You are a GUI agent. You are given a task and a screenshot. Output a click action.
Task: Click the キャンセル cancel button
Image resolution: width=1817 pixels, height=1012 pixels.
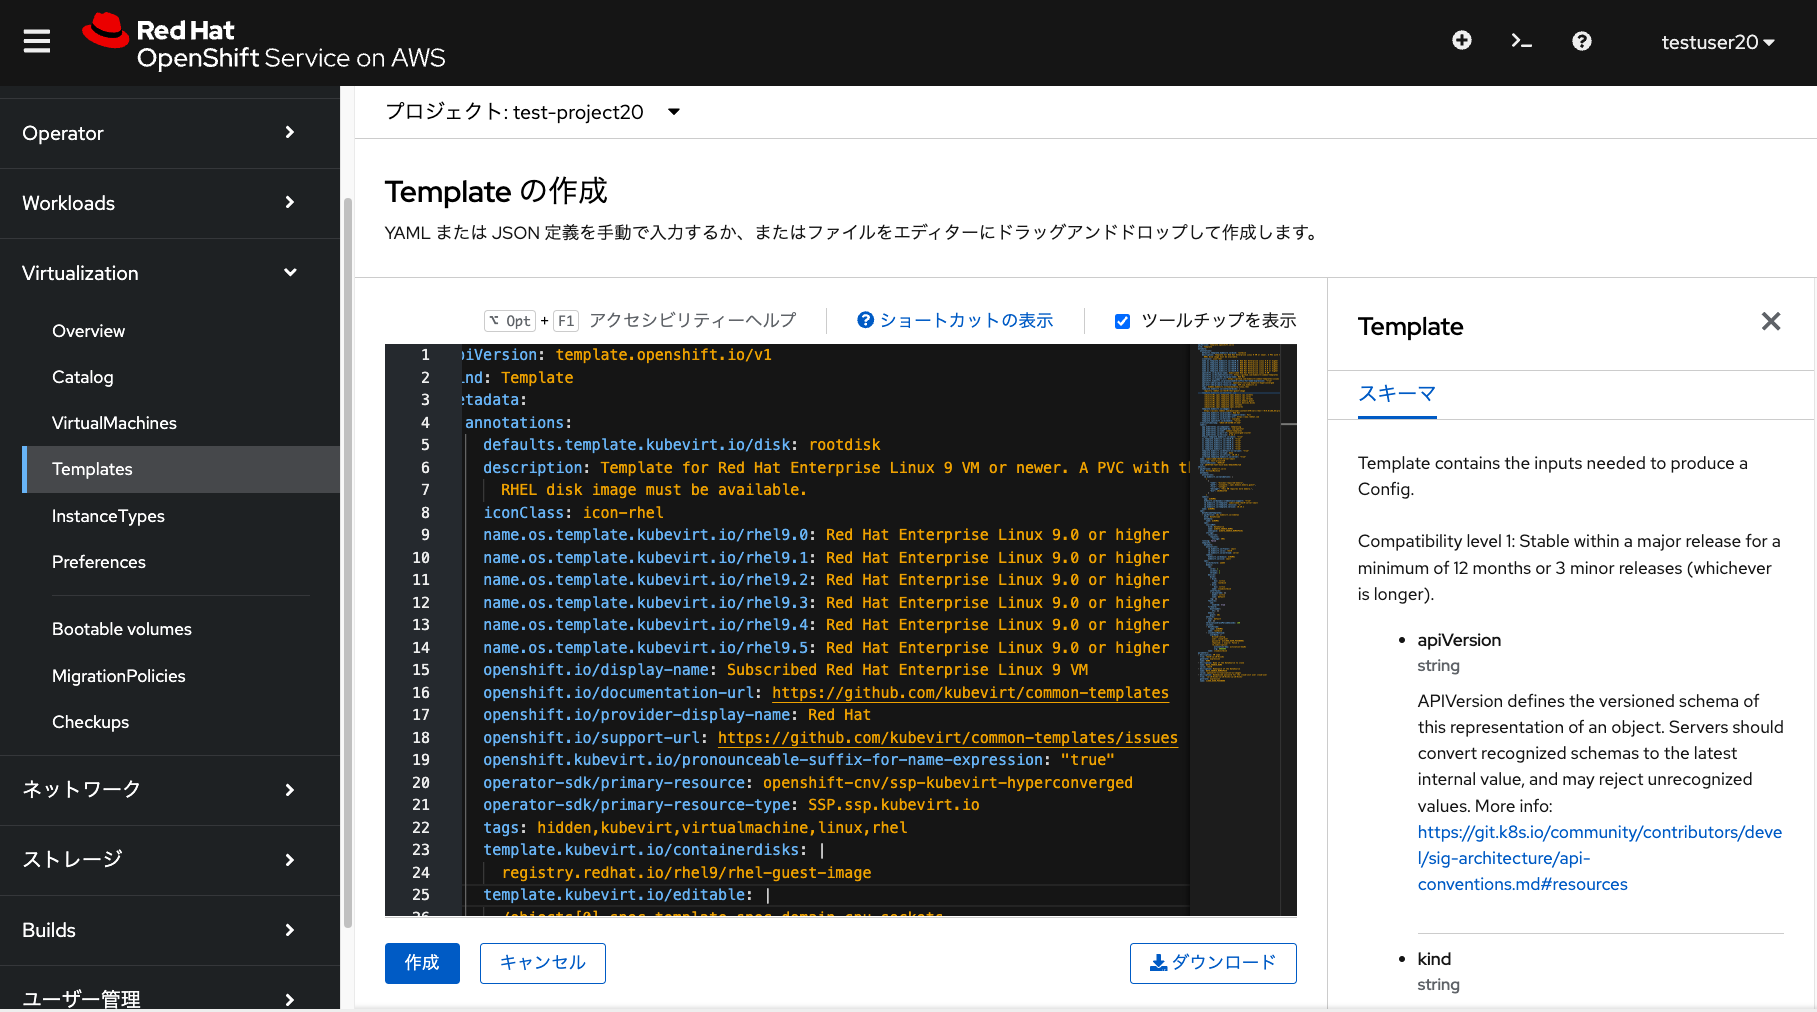click(542, 963)
